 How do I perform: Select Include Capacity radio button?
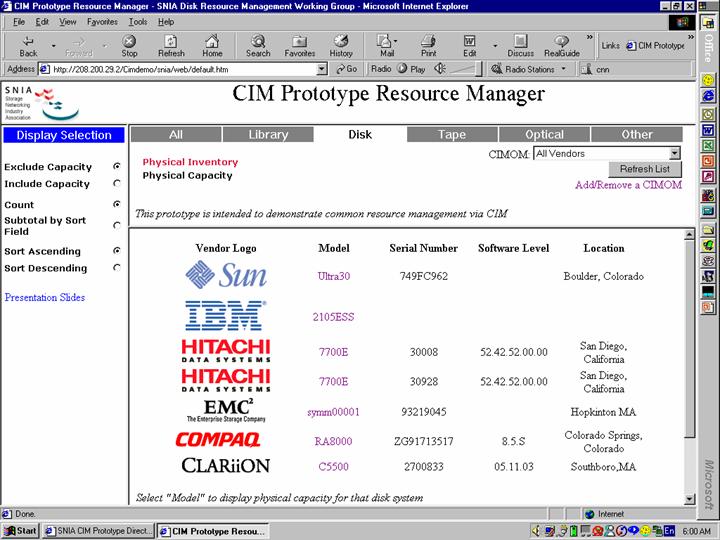pos(117,184)
